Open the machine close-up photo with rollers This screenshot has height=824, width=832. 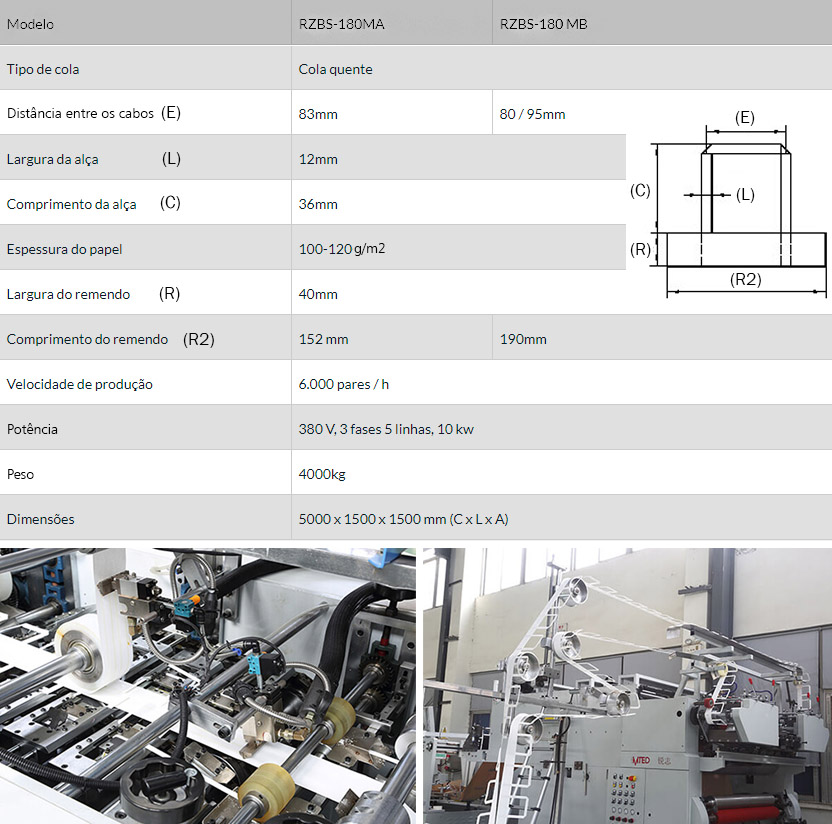tap(207, 686)
